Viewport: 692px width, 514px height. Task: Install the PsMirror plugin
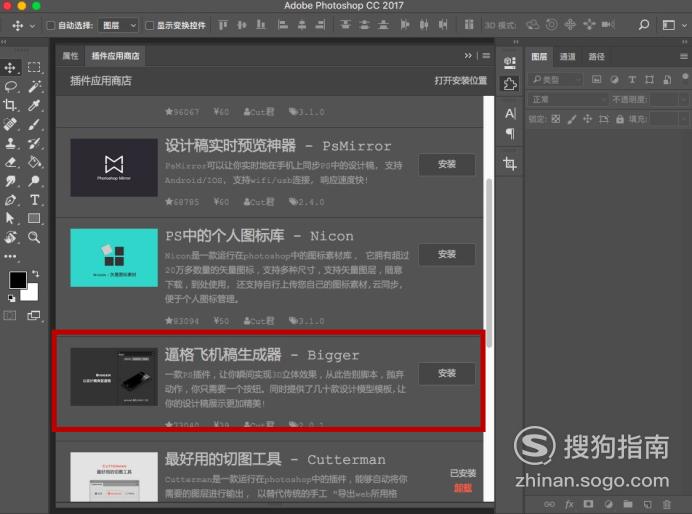(447, 165)
